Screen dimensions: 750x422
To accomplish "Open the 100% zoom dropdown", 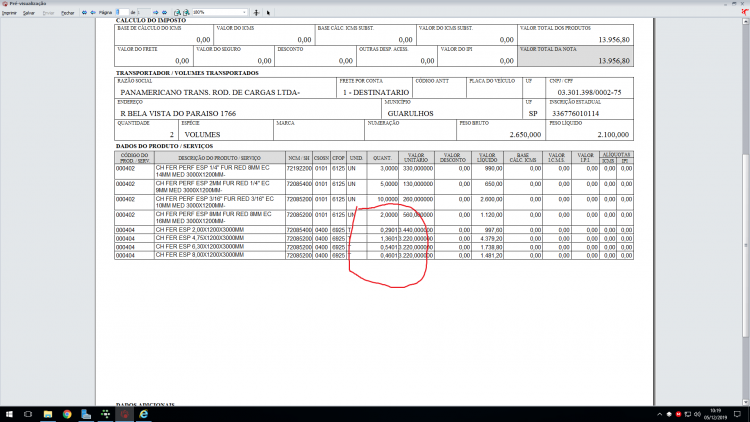I will [x=220, y=12].
